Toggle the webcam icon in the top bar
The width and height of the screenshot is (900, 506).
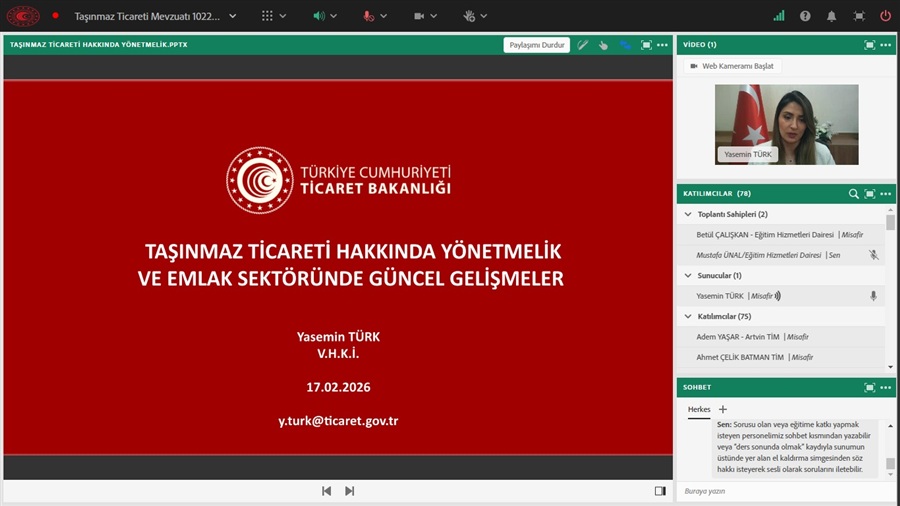419,16
